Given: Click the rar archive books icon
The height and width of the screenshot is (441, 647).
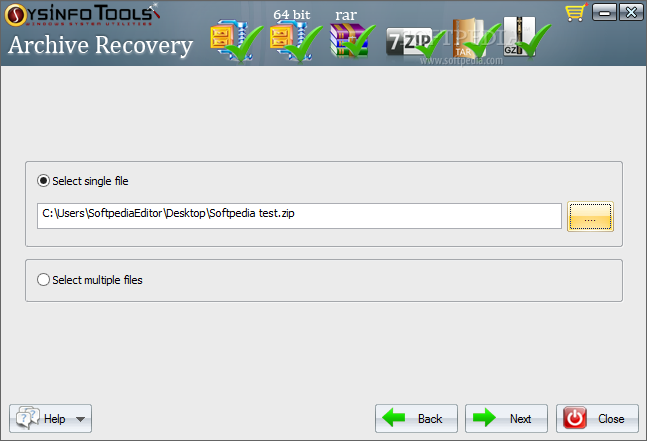Looking at the screenshot, I should click(x=352, y=41).
